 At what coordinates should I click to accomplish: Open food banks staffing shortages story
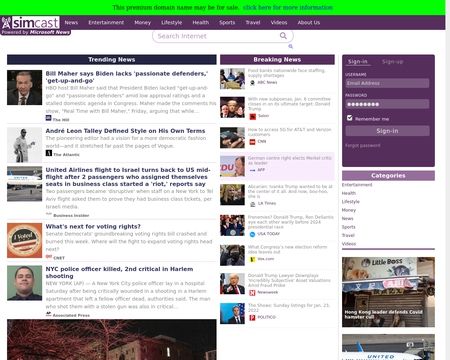[286, 73]
